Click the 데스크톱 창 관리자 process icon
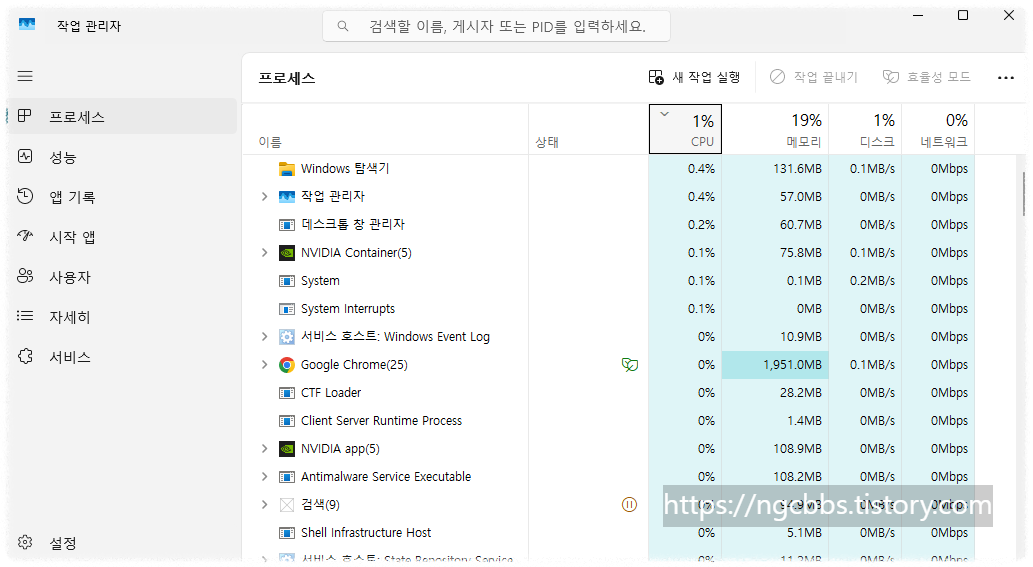This screenshot has height=567, width=1033. pyautogui.click(x=287, y=225)
